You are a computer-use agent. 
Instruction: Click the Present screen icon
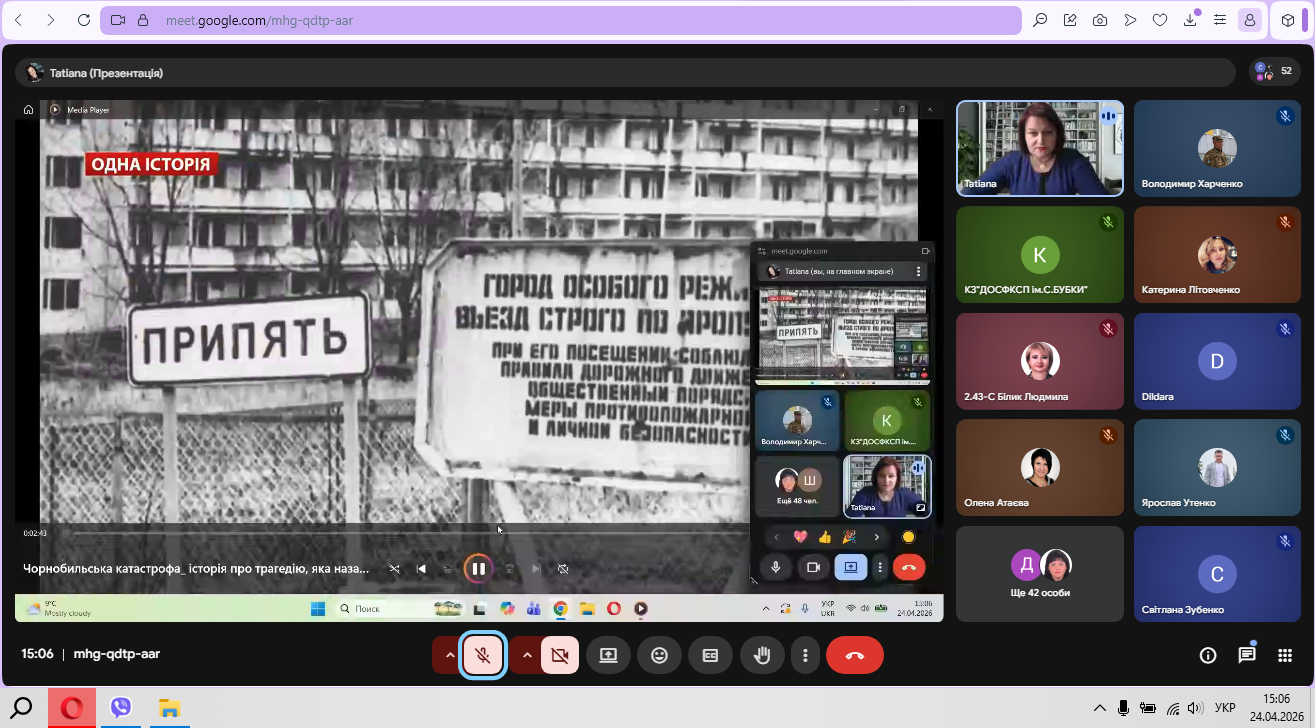coord(608,655)
